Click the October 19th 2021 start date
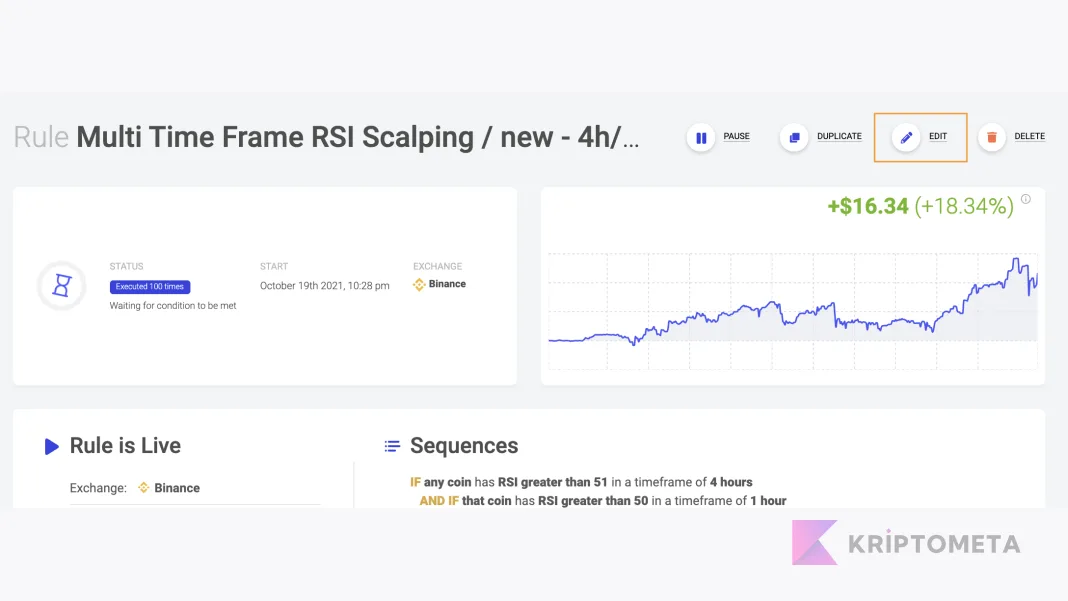 coord(324,286)
